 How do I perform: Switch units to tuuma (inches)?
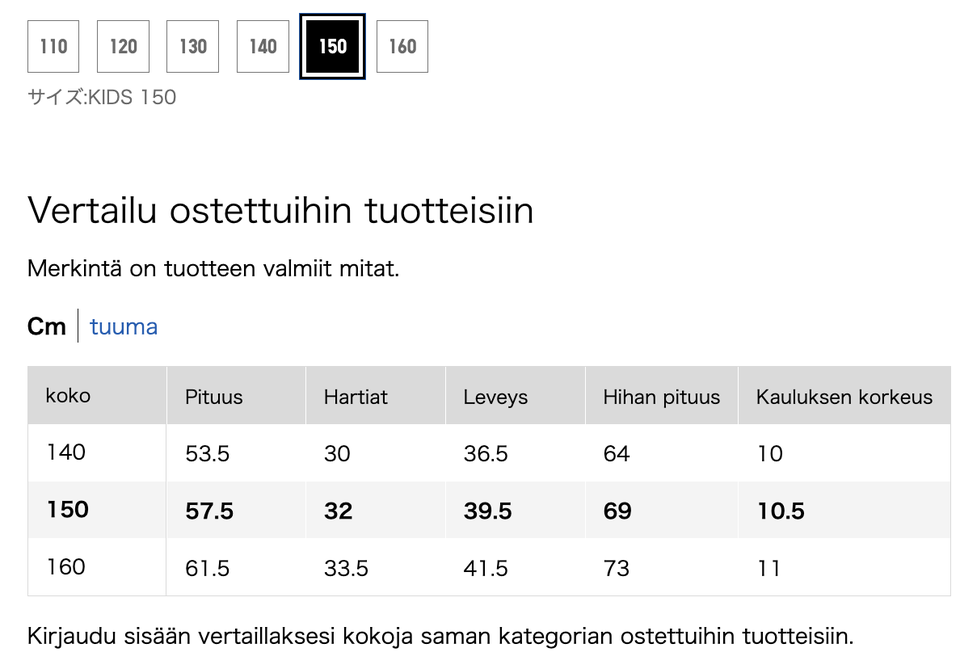[124, 327]
